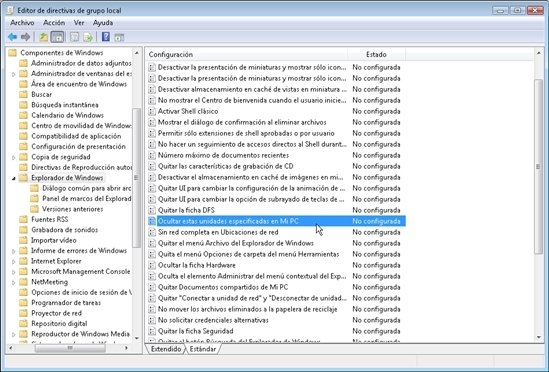Go up one level with the folder toolbar icon
Screen dimensions: 549x372
coord(43,37)
